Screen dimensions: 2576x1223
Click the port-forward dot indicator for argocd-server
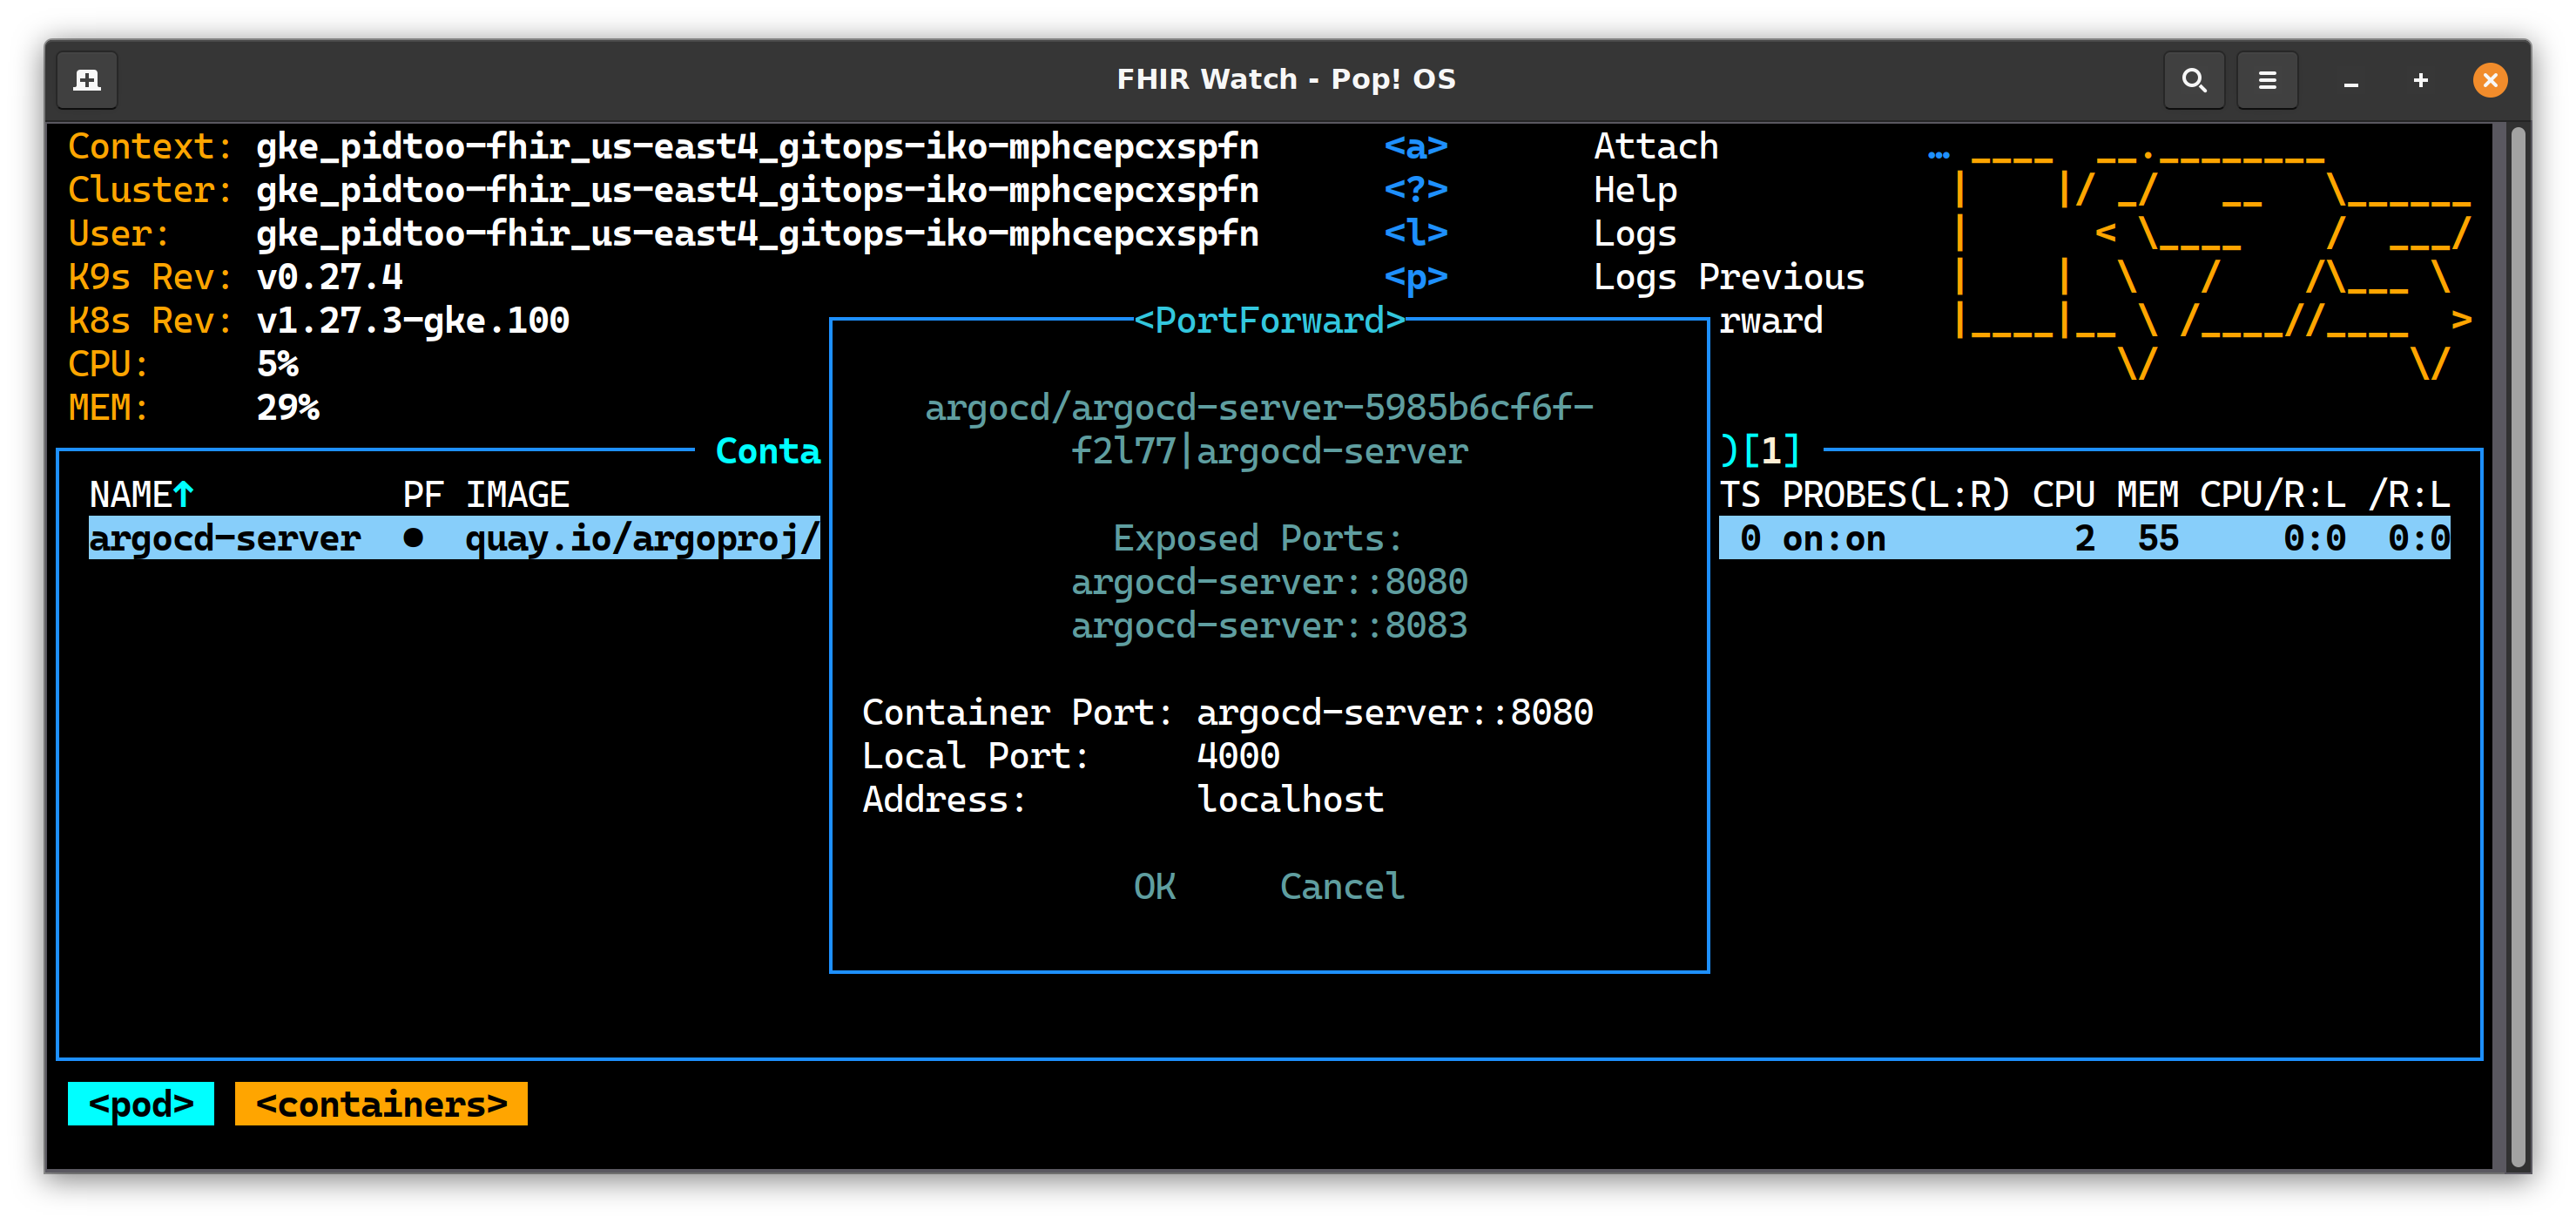(x=413, y=538)
